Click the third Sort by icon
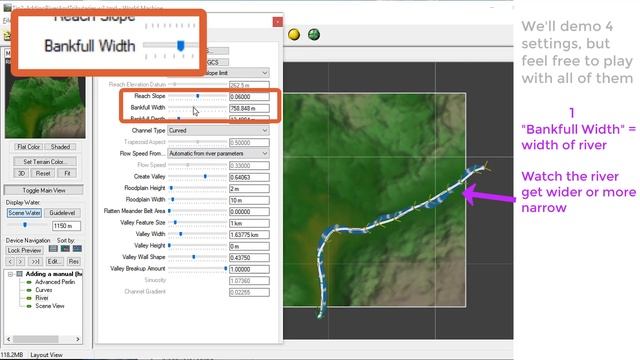 (77, 249)
